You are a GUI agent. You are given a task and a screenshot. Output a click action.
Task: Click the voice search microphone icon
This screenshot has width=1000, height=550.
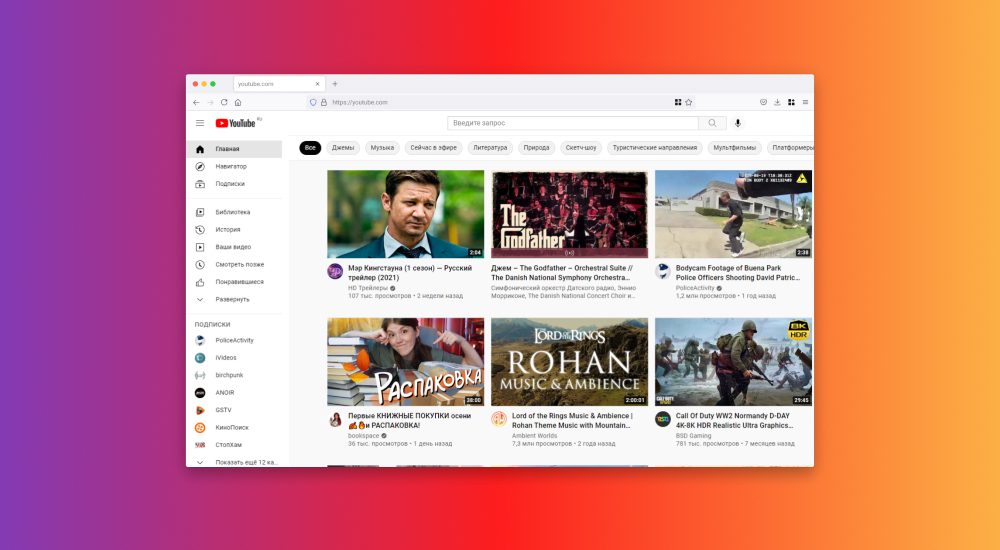pos(738,123)
